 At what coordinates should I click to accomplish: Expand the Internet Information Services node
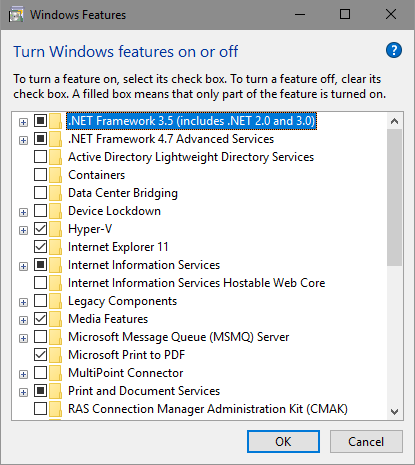pyautogui.click(x=23, y=266)
